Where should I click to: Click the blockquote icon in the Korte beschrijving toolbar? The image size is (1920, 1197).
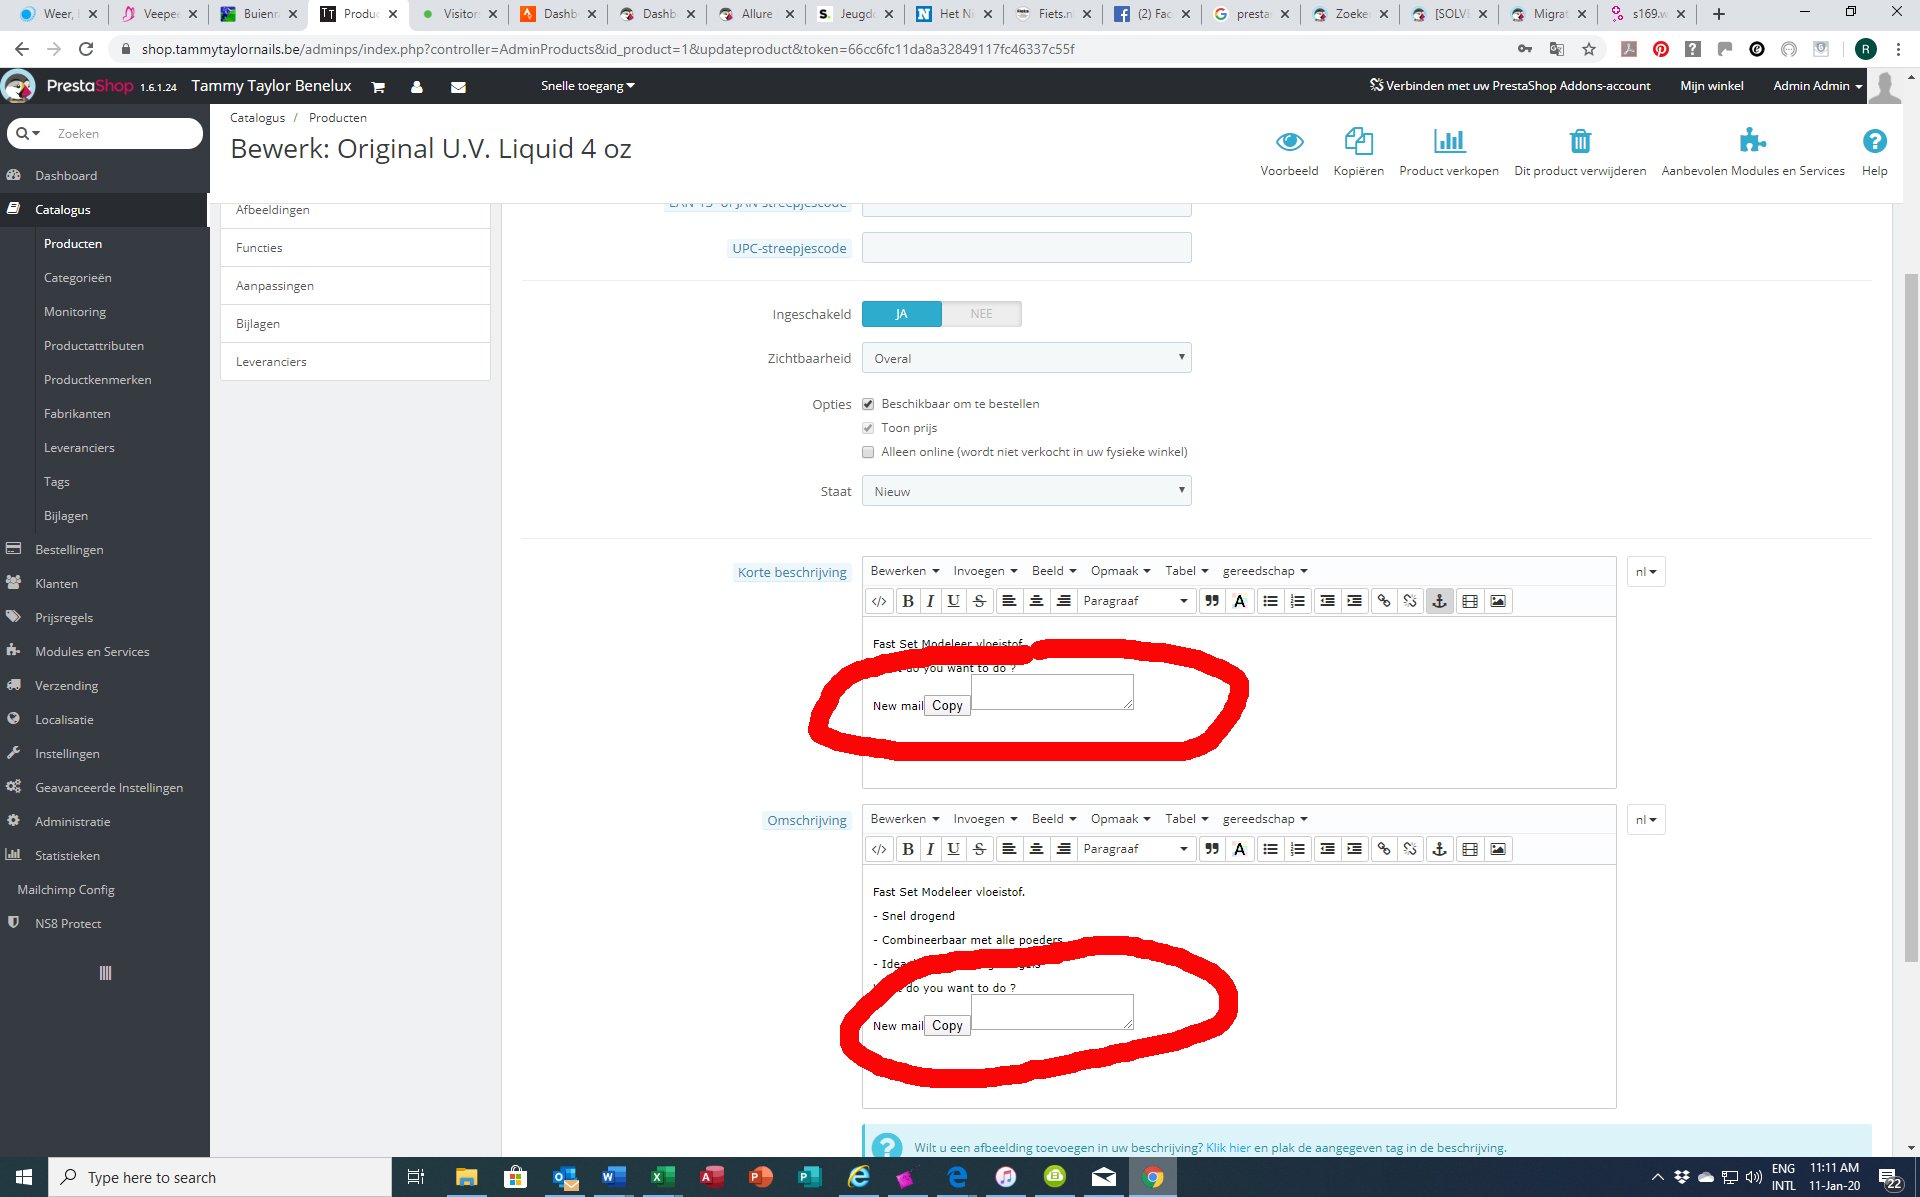(x=1212, y=601)
